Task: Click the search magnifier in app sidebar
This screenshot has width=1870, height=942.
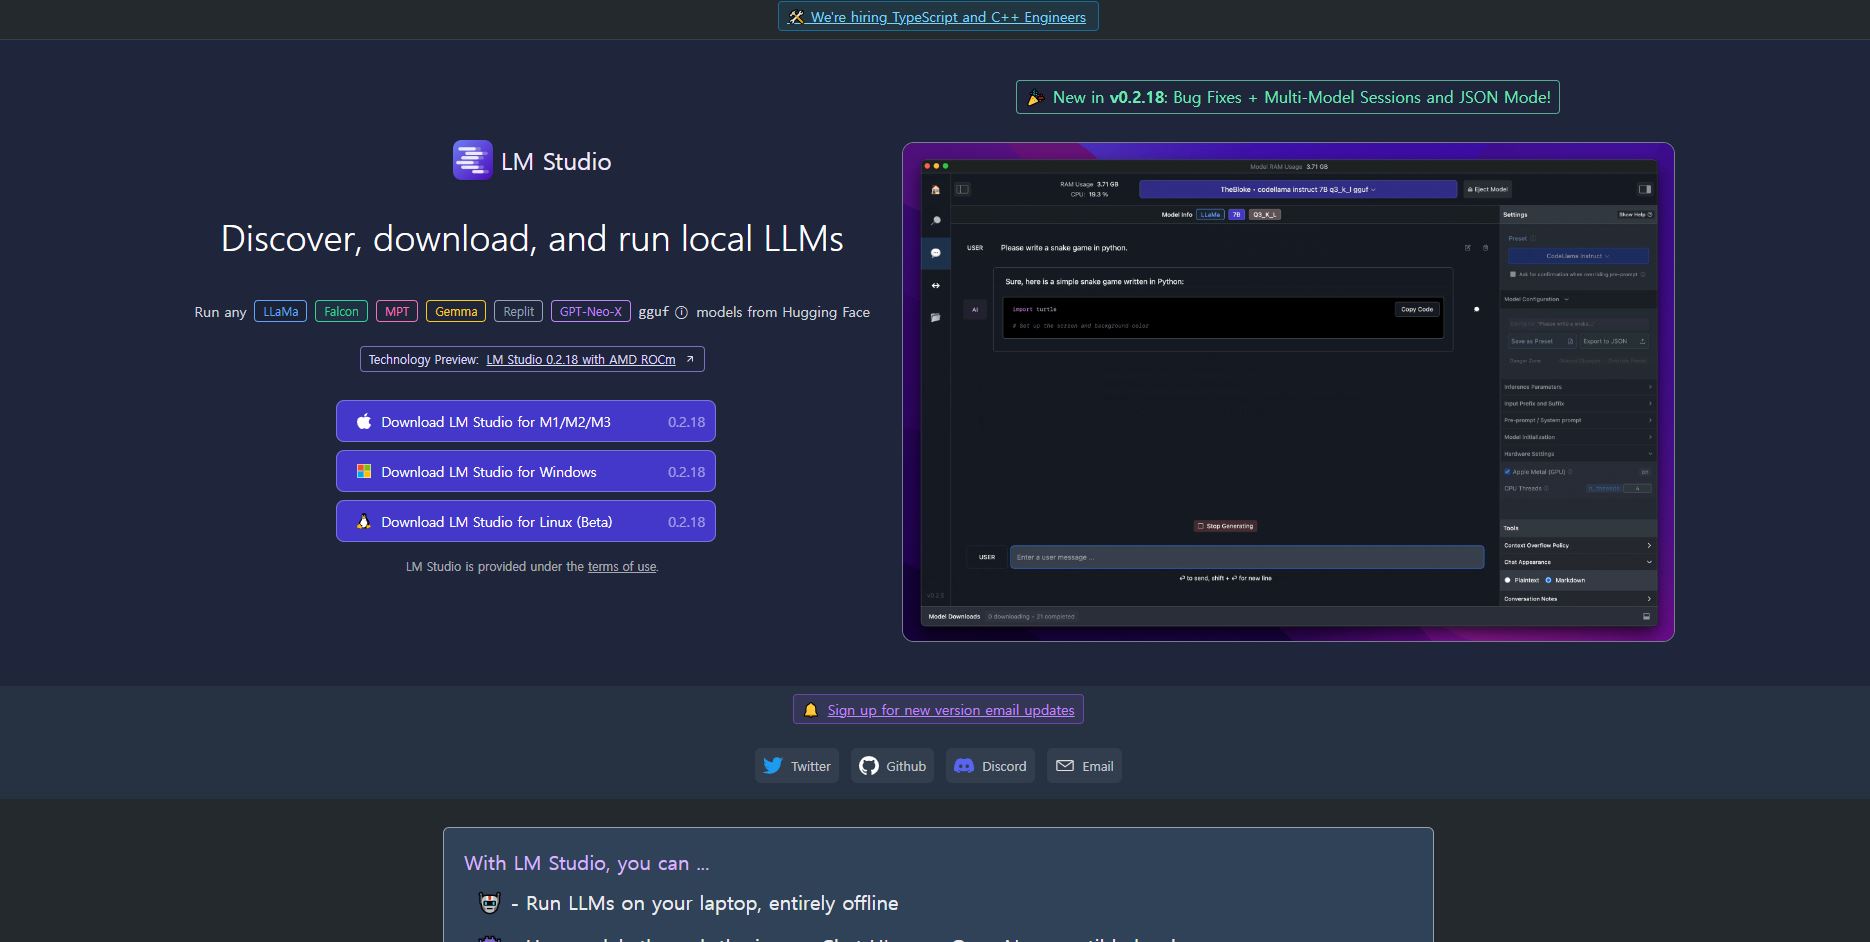Action: (935, 221)
